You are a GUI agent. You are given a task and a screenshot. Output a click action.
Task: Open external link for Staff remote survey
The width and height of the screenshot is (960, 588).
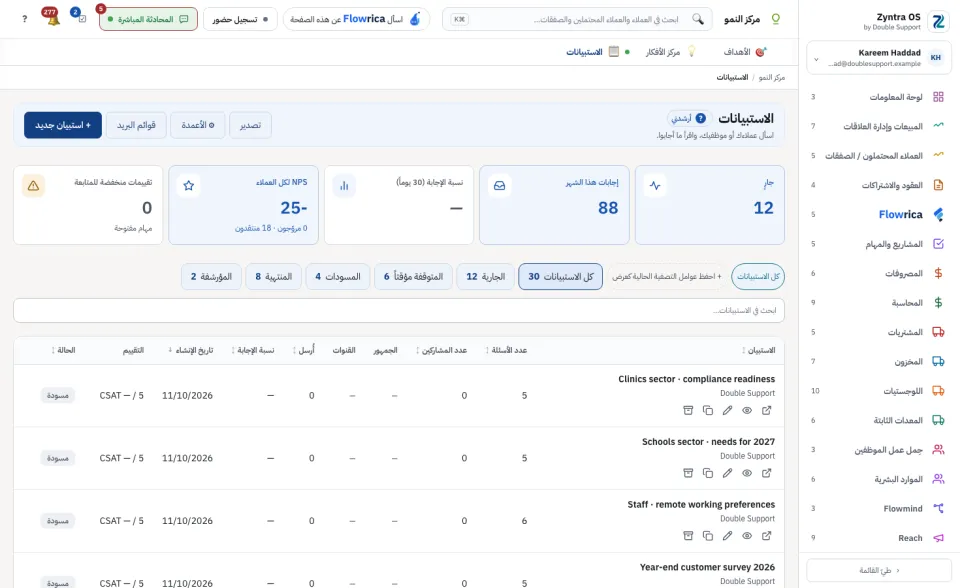(767, 535)
